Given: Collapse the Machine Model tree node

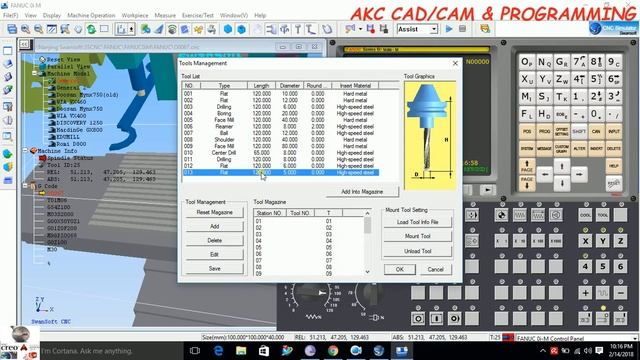Looking at the screenshot, I should 34,73.
